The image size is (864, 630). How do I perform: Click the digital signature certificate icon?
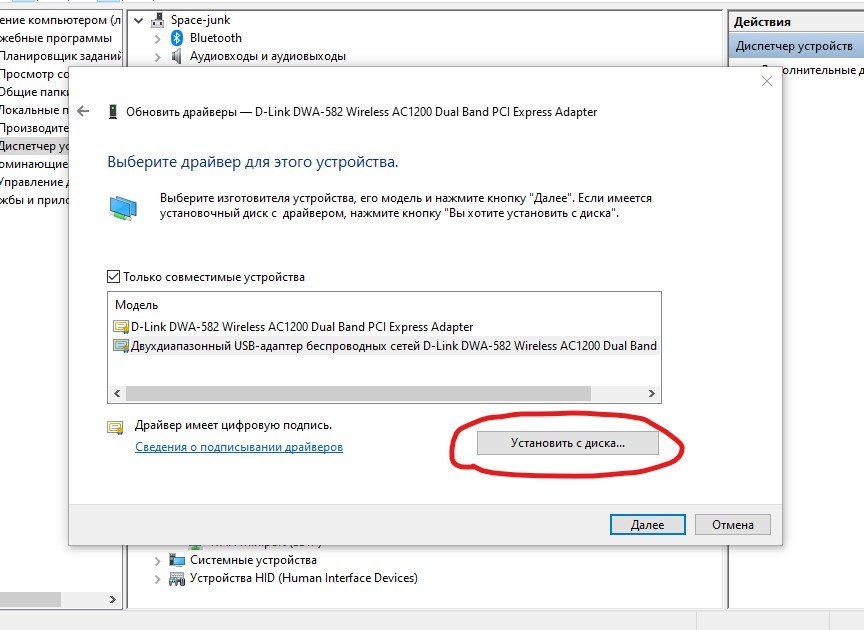(x=116, y=427)
